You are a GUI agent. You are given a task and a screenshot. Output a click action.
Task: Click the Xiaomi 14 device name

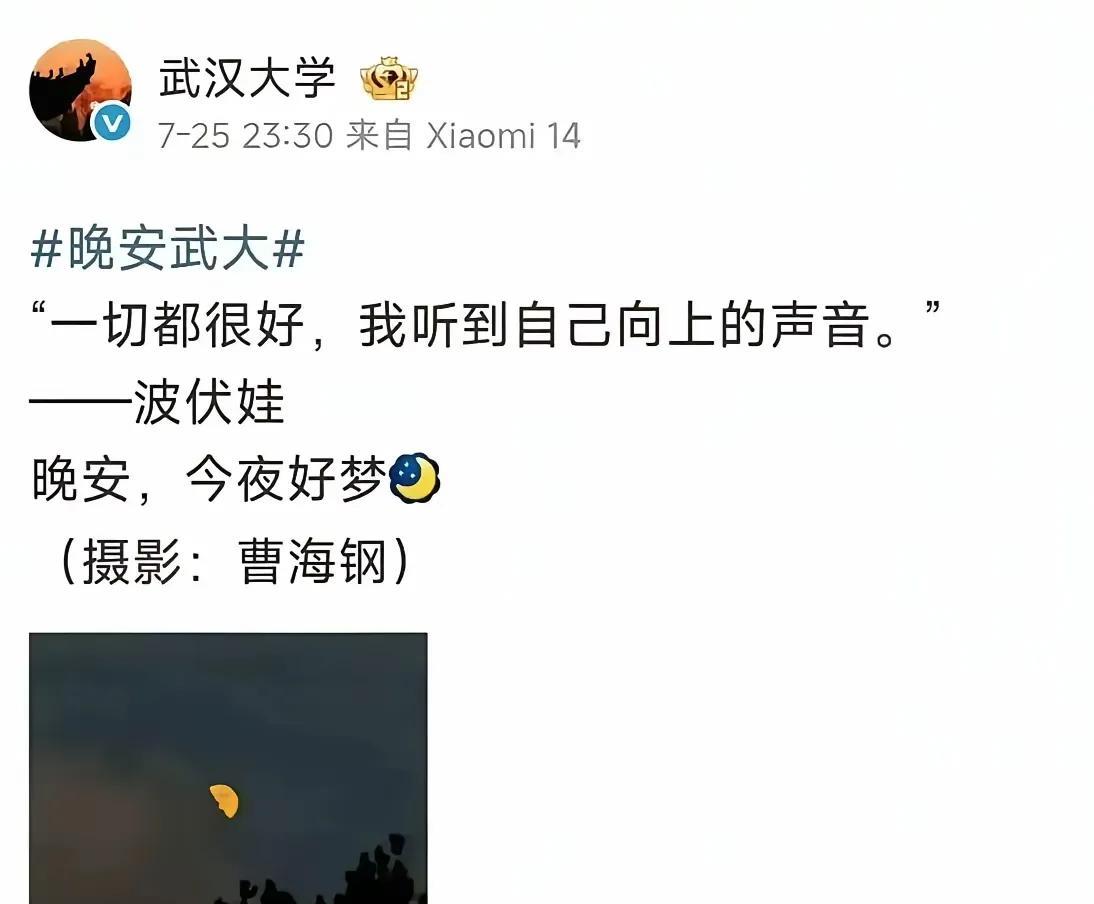[x=503, y=135]
